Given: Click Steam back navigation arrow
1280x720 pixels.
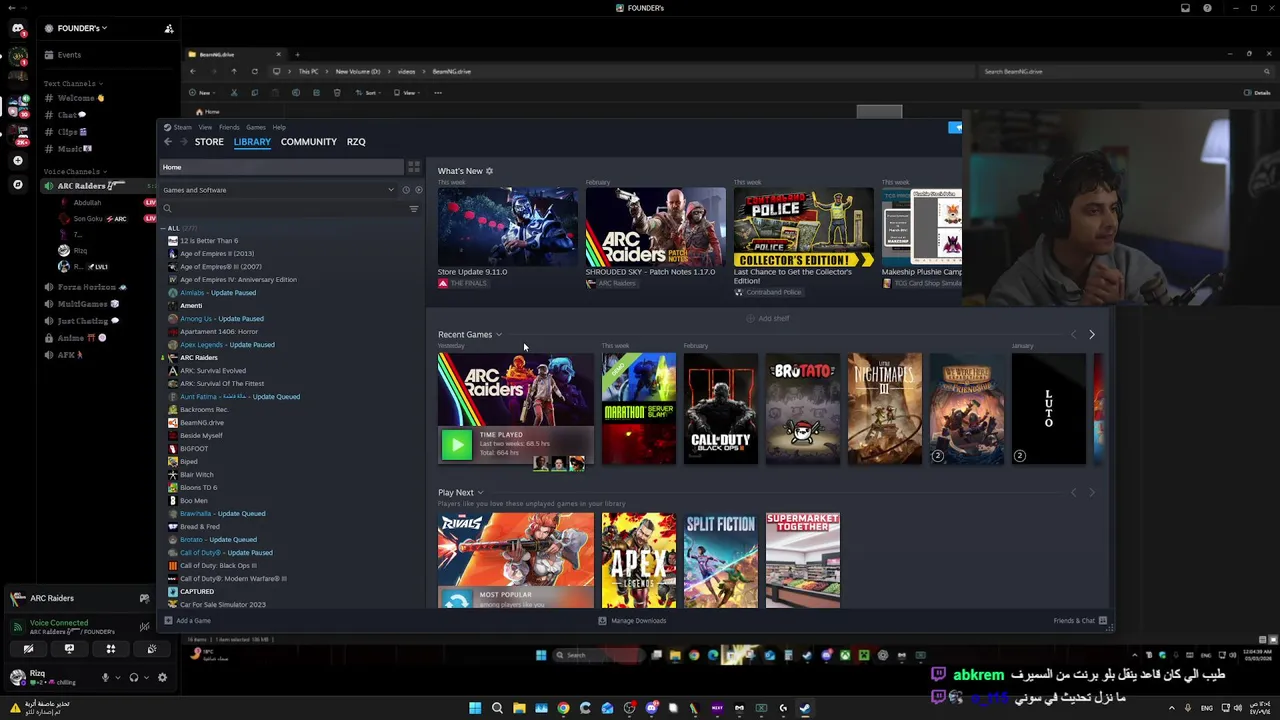Looking at the screenshot, I should coord(168,142).
